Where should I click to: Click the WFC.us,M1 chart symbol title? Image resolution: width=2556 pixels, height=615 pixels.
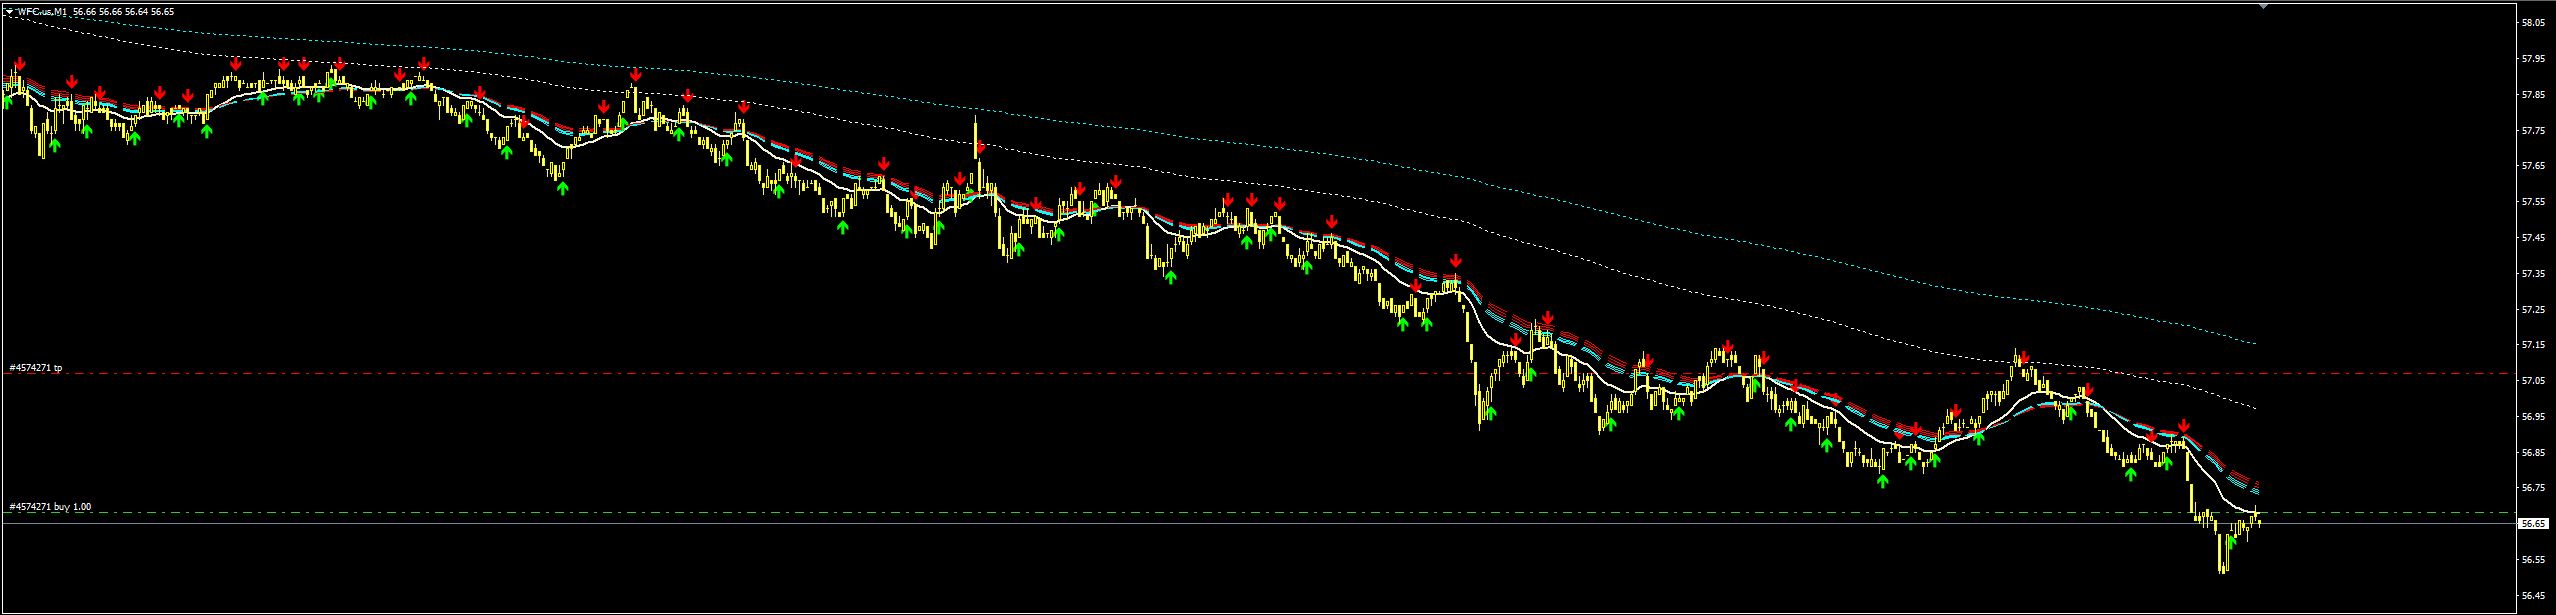[x=42, y=11]
